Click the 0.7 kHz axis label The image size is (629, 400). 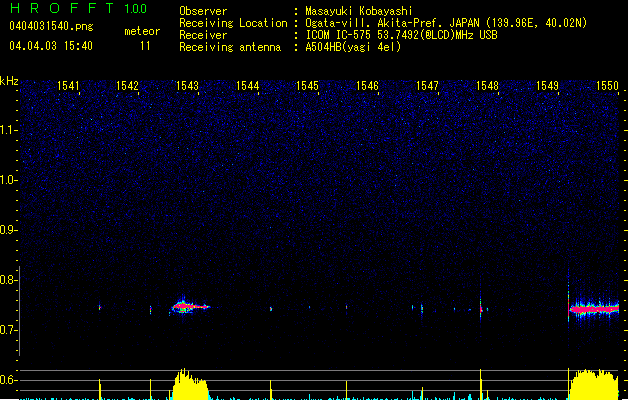8,330
